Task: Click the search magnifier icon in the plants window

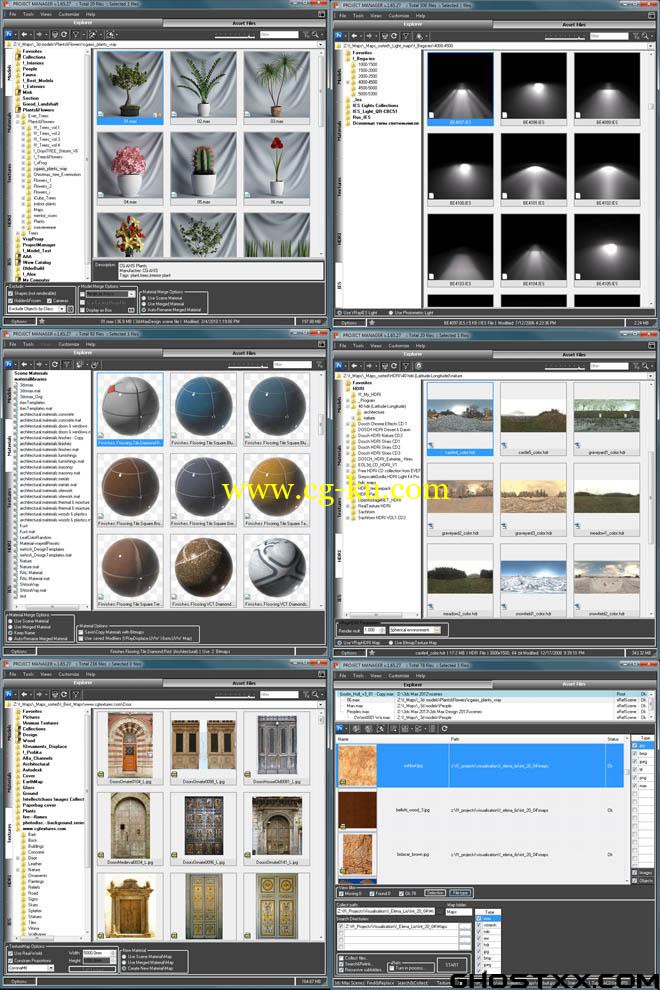Action: click(315, 35)
